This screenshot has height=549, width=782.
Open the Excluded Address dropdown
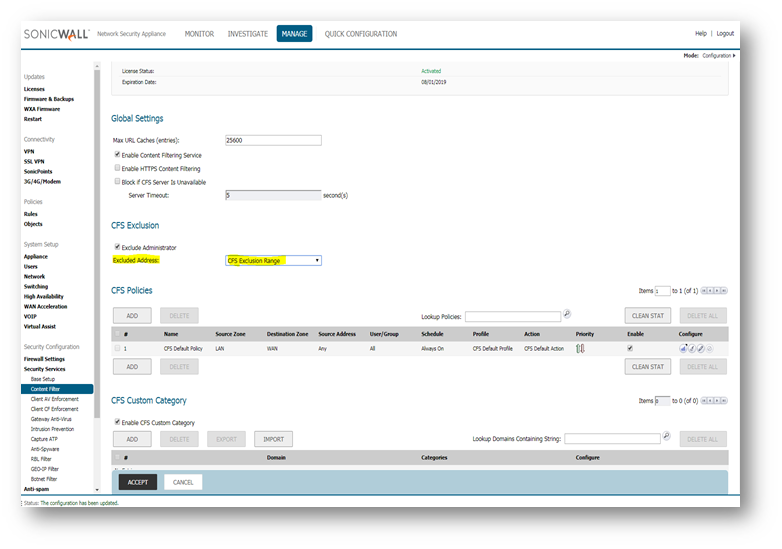tap(273, 260)
